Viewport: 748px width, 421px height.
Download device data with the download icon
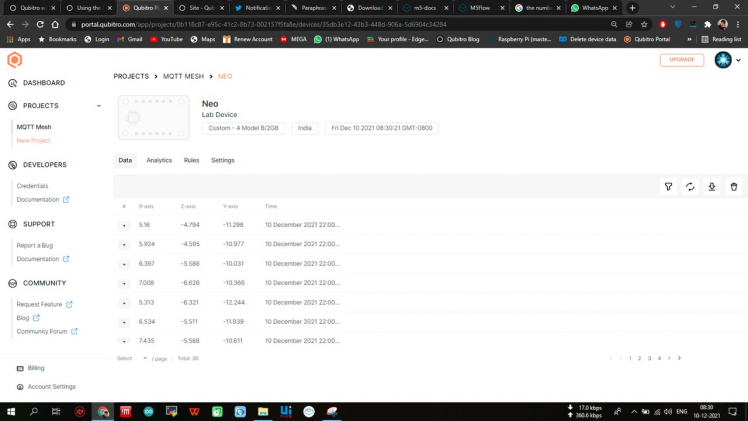tap(712, 186)
